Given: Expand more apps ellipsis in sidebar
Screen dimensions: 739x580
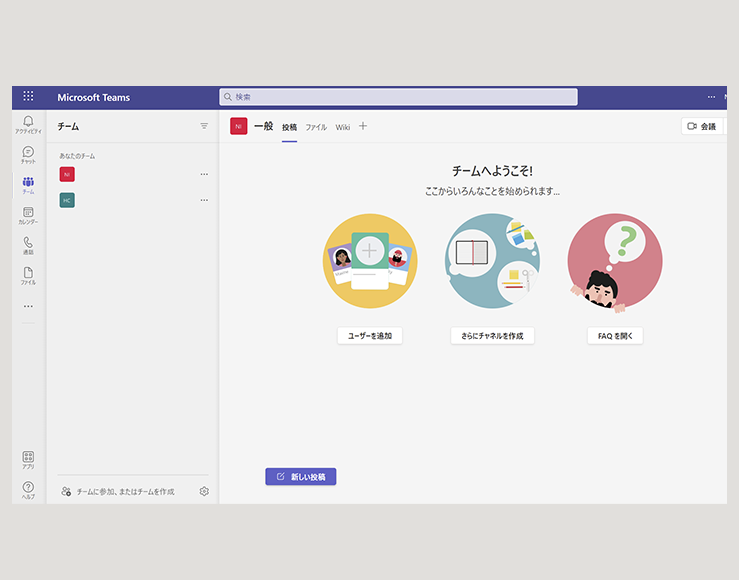Looking at the screenshot, I should point(28,306).
